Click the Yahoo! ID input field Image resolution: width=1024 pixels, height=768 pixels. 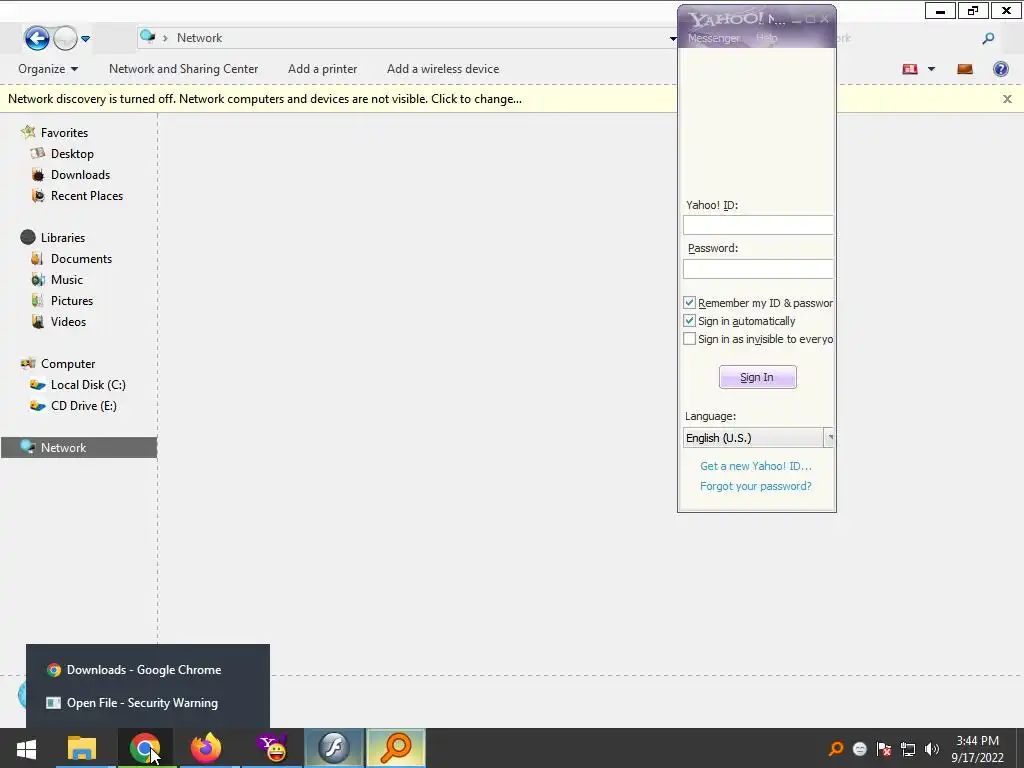tap(758, 225)
